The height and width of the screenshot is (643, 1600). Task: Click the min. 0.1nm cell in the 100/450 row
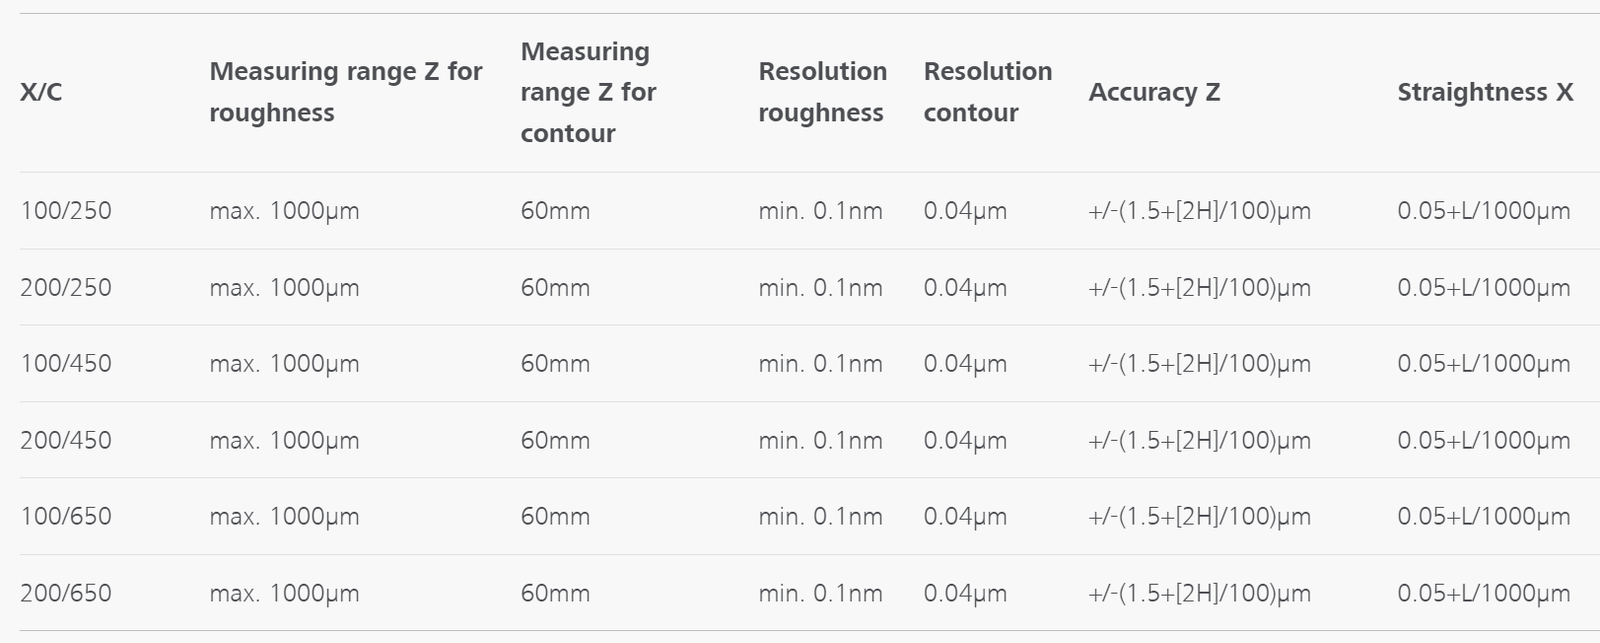[x=820, y=364]
